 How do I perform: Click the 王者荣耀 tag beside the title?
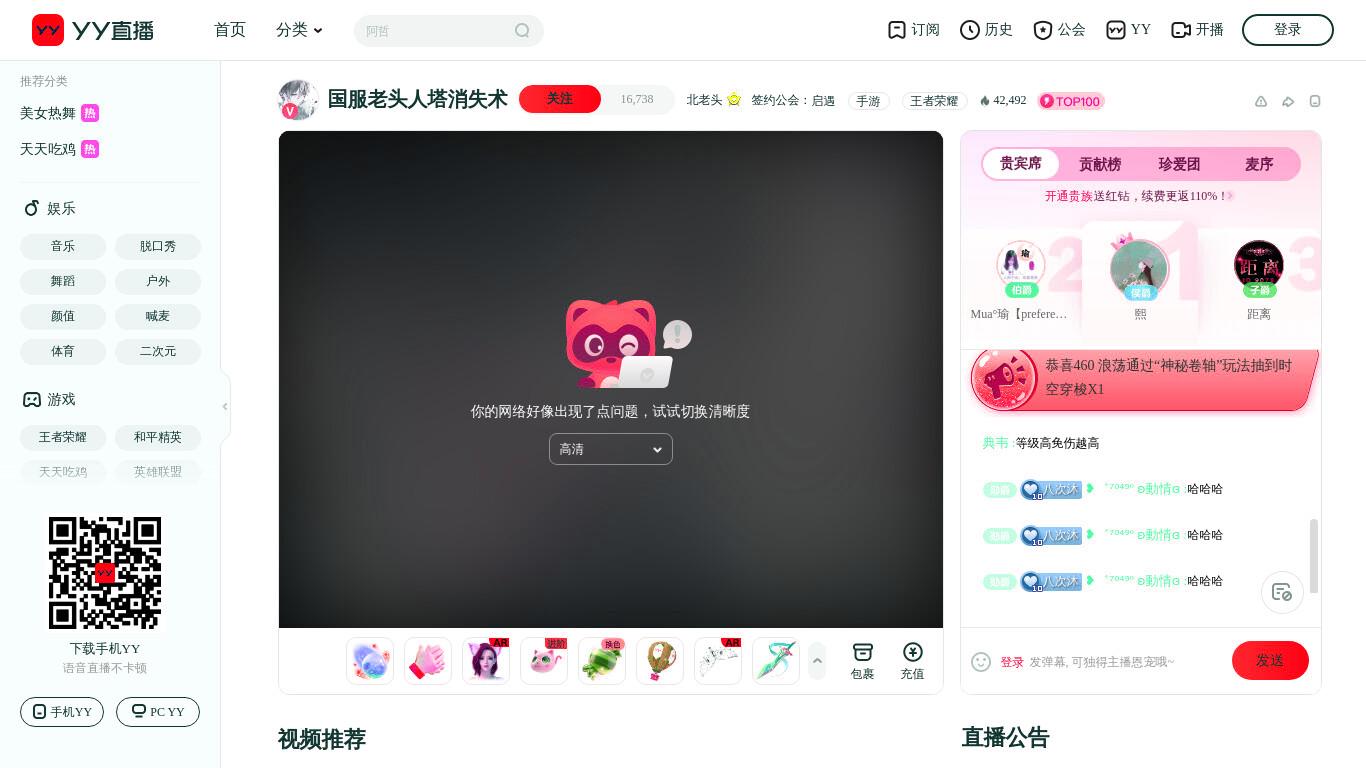[x=934, y=101]
